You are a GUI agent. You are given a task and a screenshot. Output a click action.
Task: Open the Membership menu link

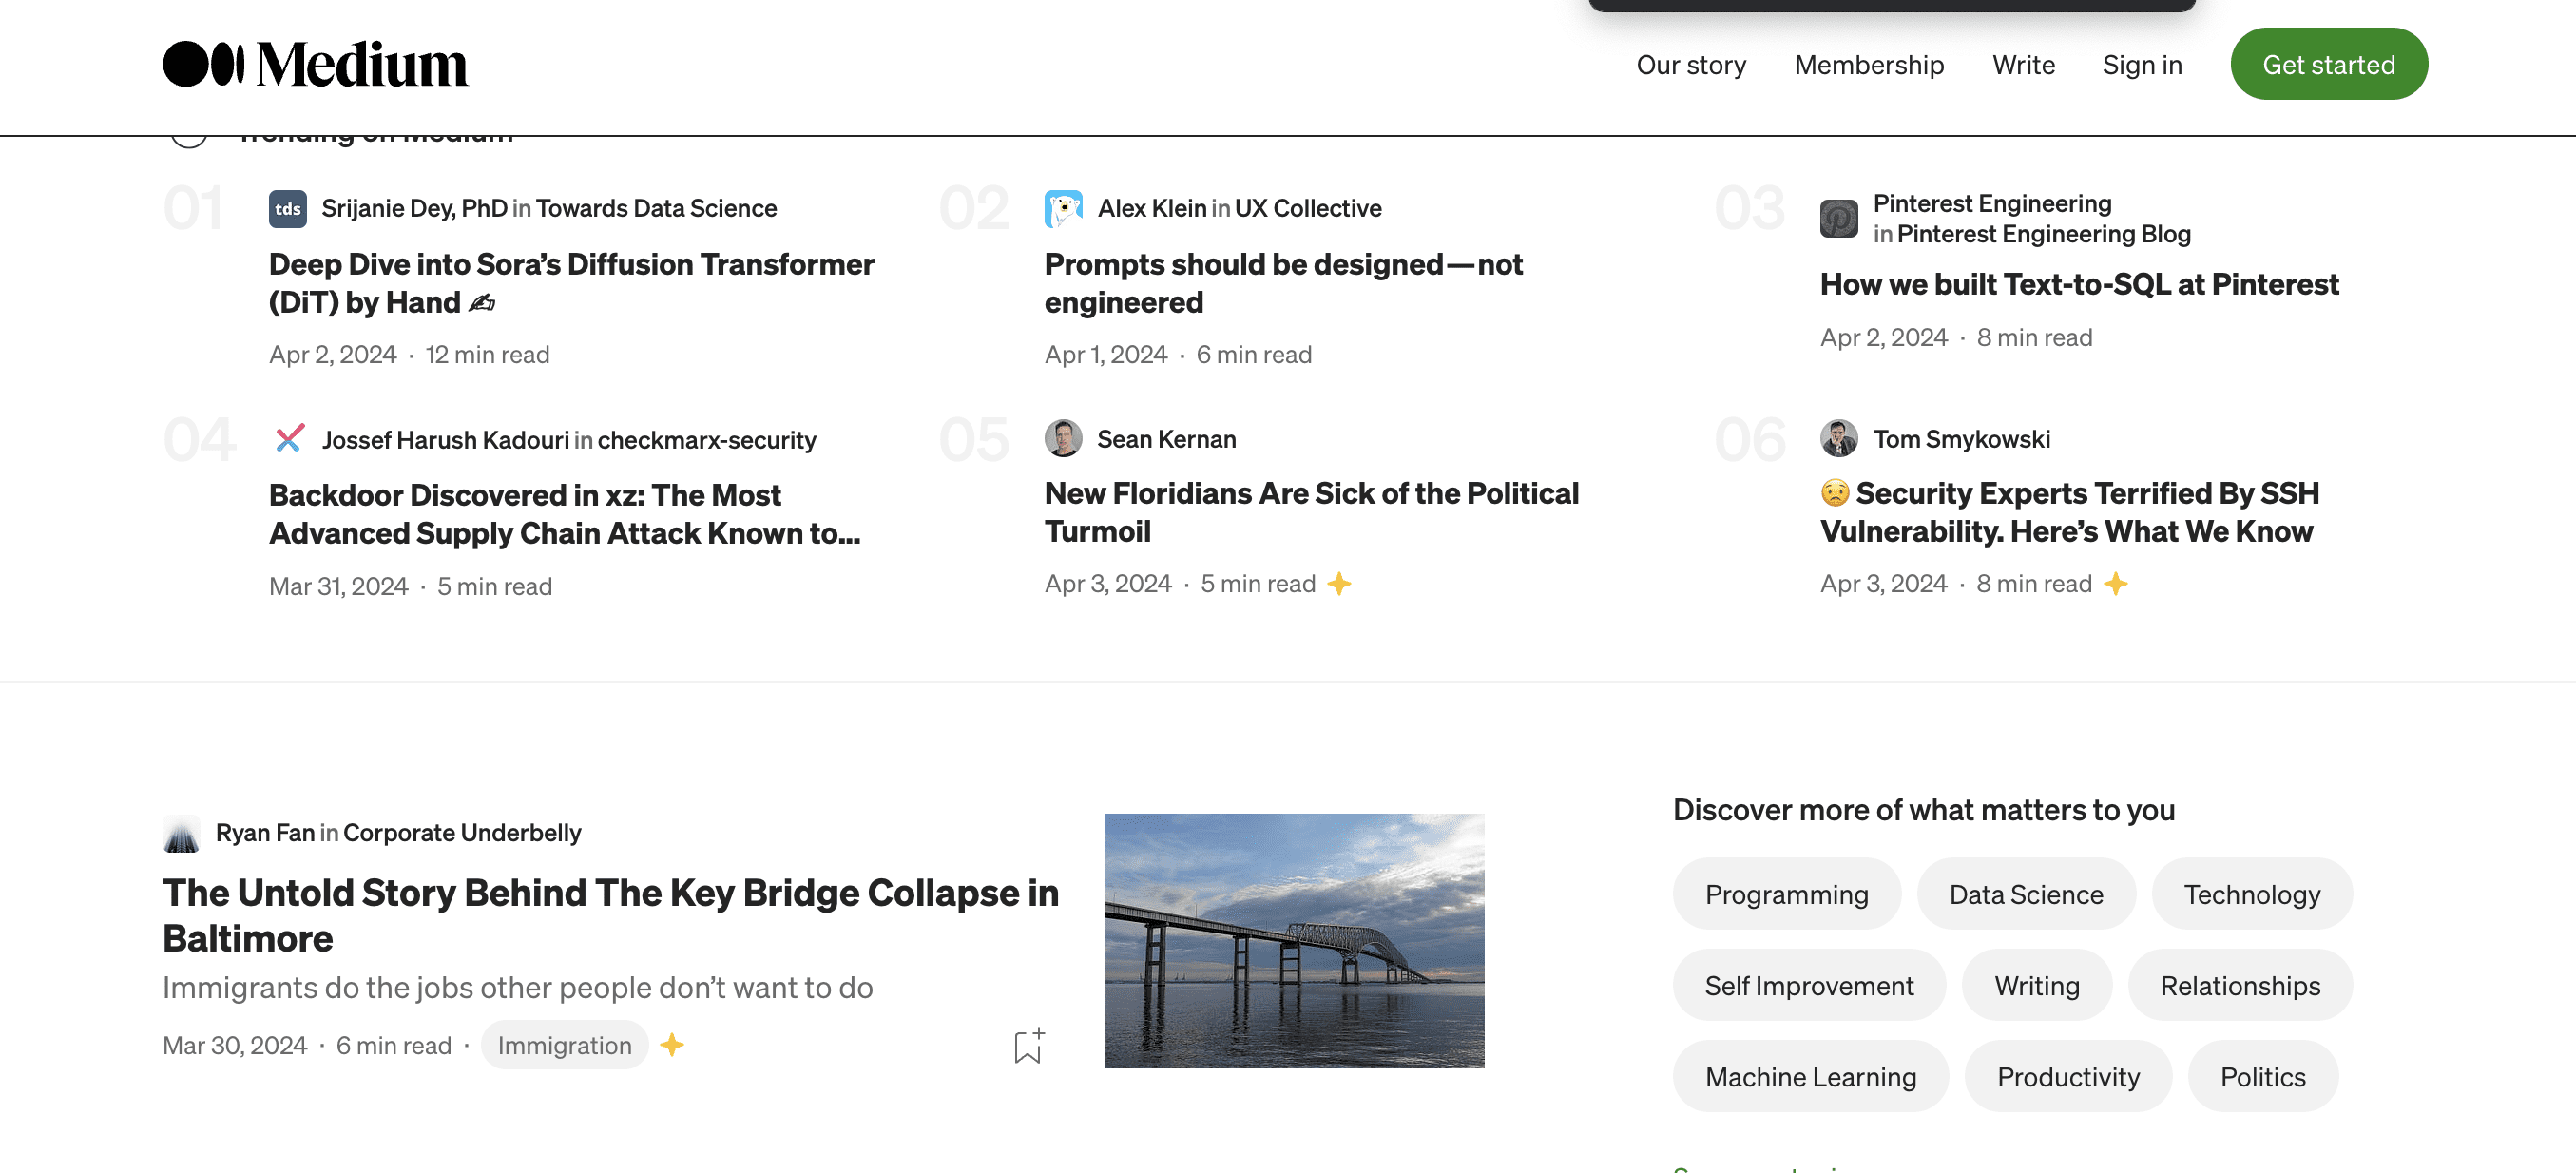(1868, 65)
